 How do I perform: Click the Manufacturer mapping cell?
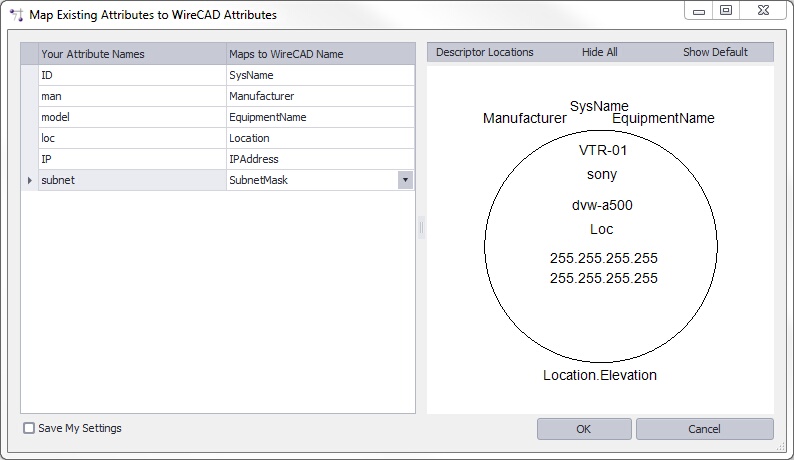[x=320, y=96]
